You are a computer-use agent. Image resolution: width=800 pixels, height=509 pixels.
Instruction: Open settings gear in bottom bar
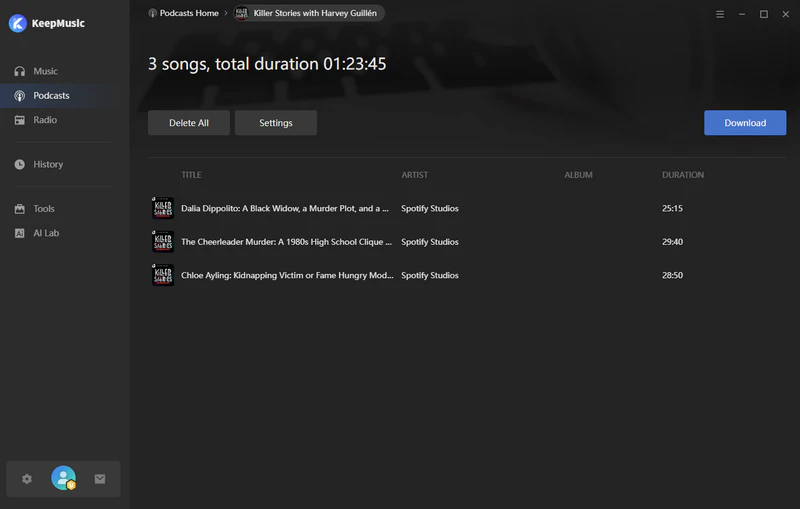click(x=27, y=479)
